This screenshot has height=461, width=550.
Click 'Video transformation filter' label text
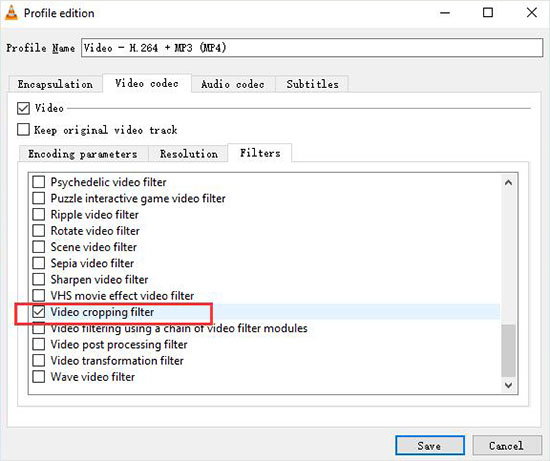pos(117,361)
